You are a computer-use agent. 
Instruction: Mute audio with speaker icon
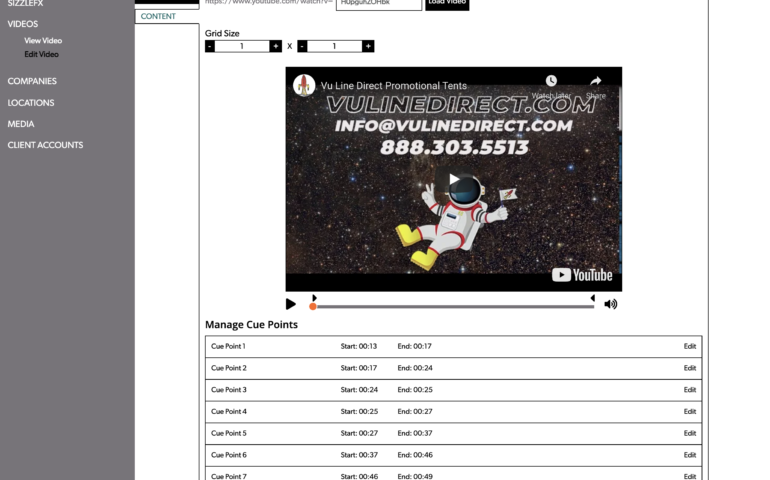coord(610,304)
